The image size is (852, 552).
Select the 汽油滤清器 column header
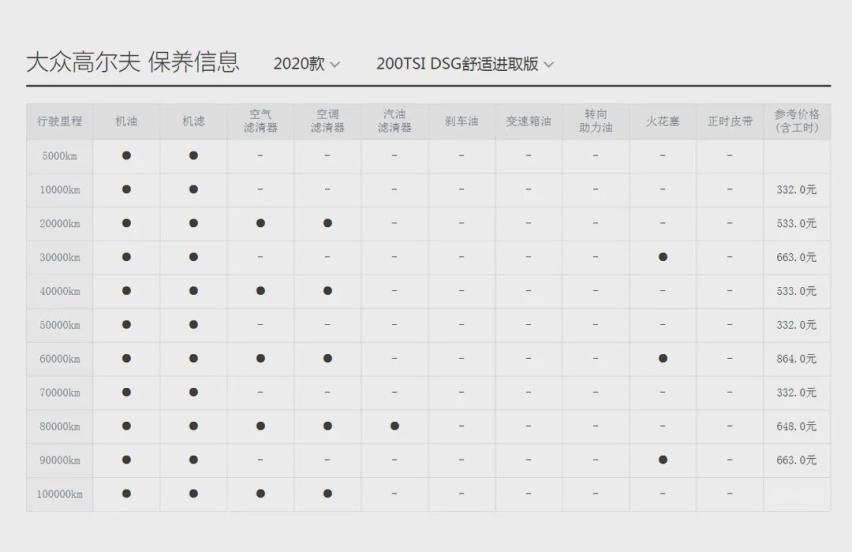pos(394,121)
